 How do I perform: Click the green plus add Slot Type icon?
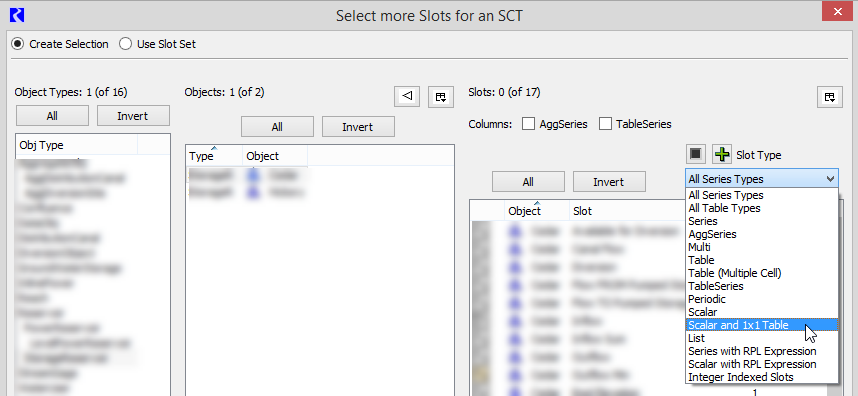pos(722,155)
